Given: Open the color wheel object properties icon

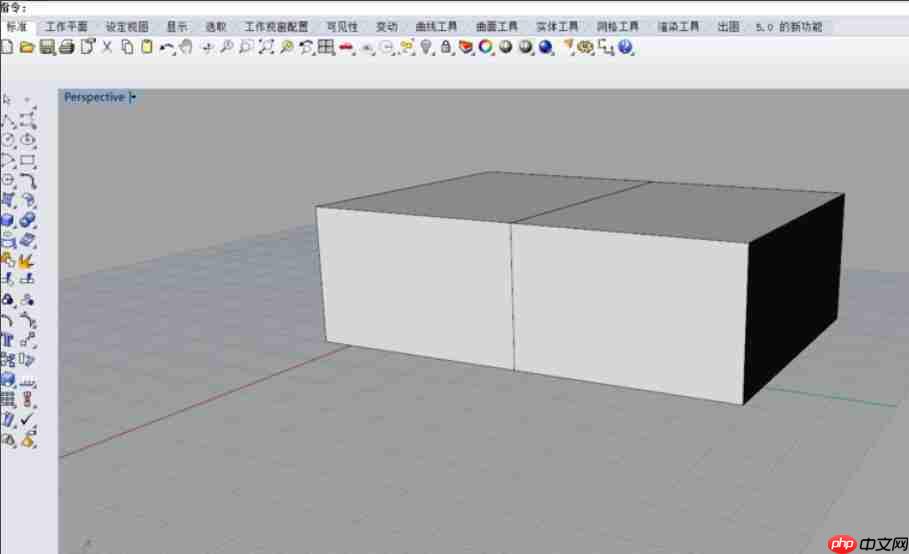Looking at the screenshot, I should (x=486, y=47).
